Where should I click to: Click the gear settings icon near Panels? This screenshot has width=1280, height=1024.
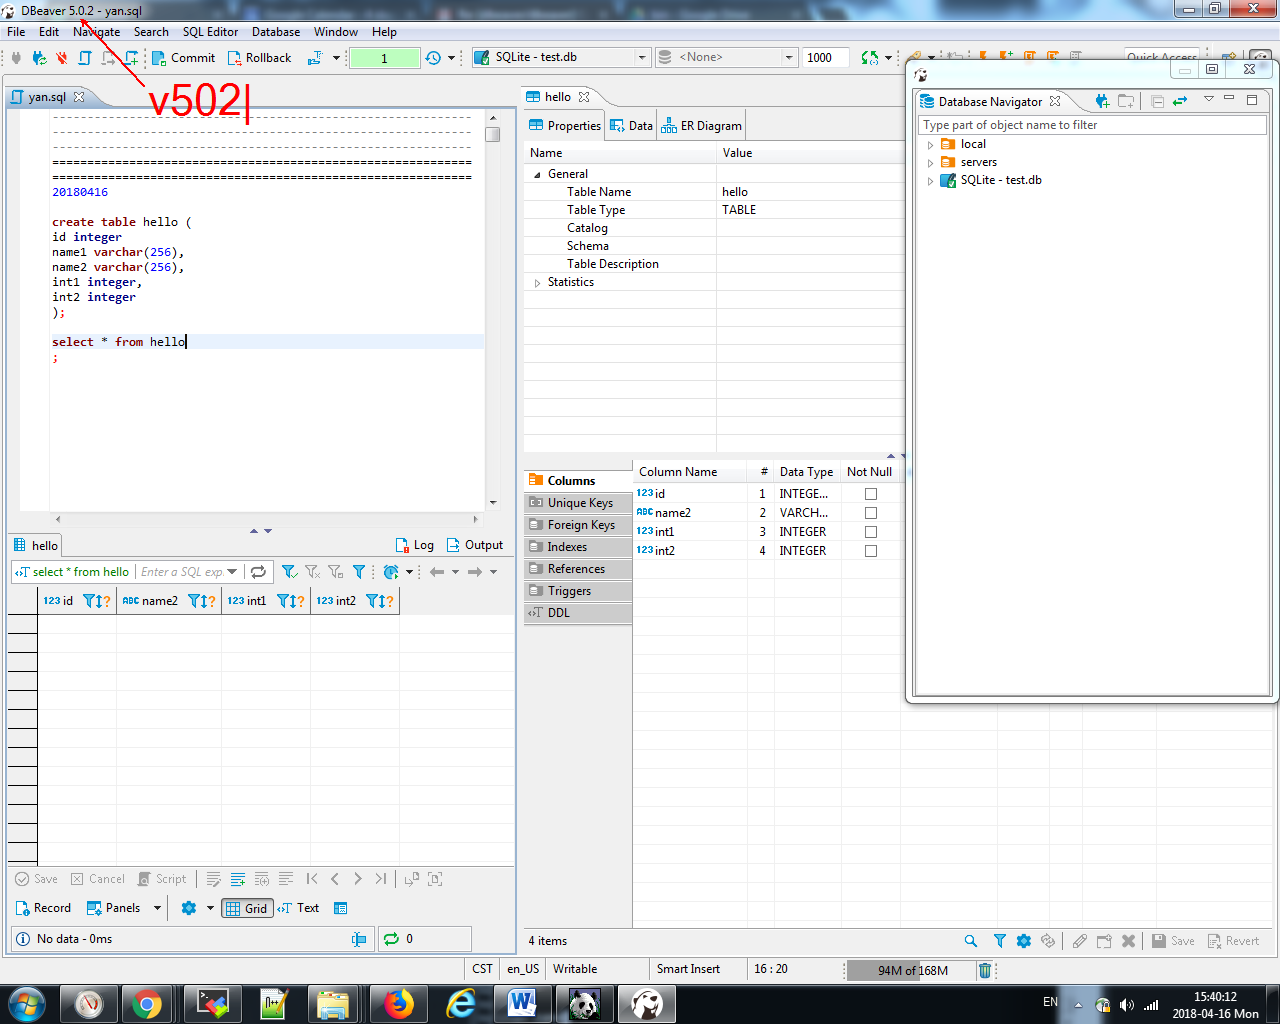(x=188, y=908)
